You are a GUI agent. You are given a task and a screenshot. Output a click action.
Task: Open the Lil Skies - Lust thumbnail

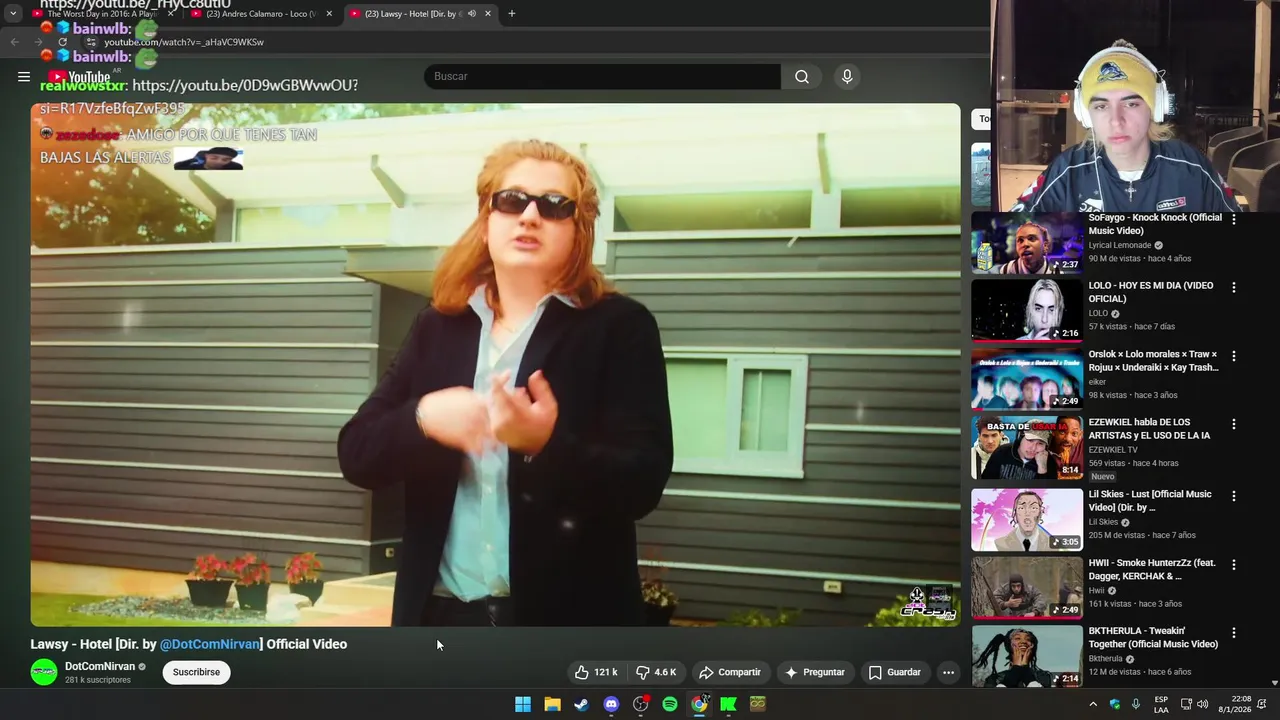1027,520
